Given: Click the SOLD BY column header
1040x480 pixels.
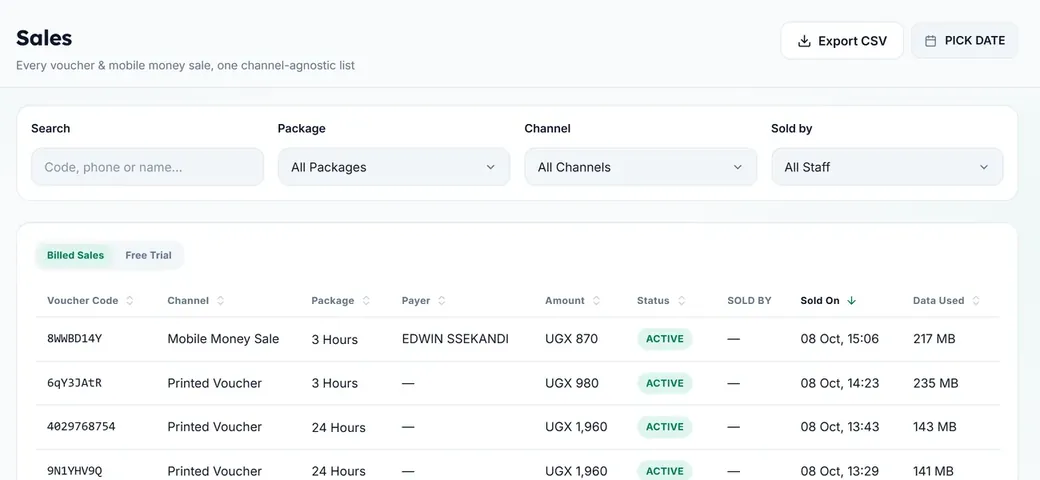Looking at the screenshot, I should (x=749, y=300).
